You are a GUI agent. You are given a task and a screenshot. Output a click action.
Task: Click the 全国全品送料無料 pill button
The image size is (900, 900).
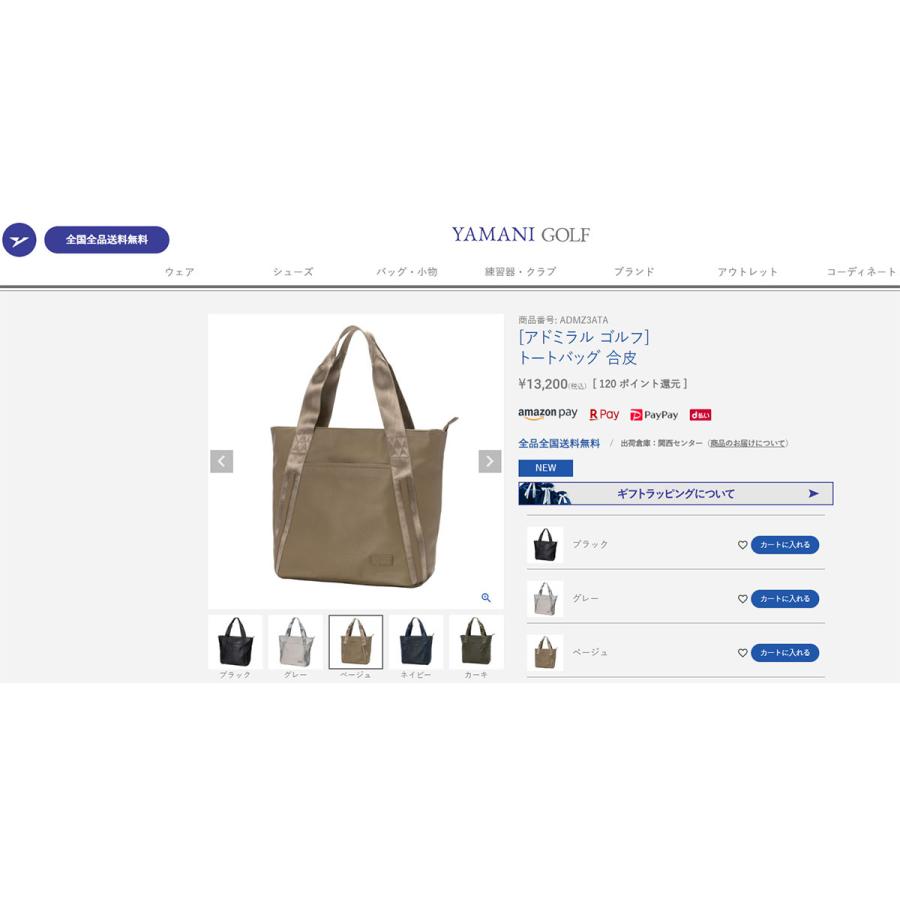tap(107, 240)
